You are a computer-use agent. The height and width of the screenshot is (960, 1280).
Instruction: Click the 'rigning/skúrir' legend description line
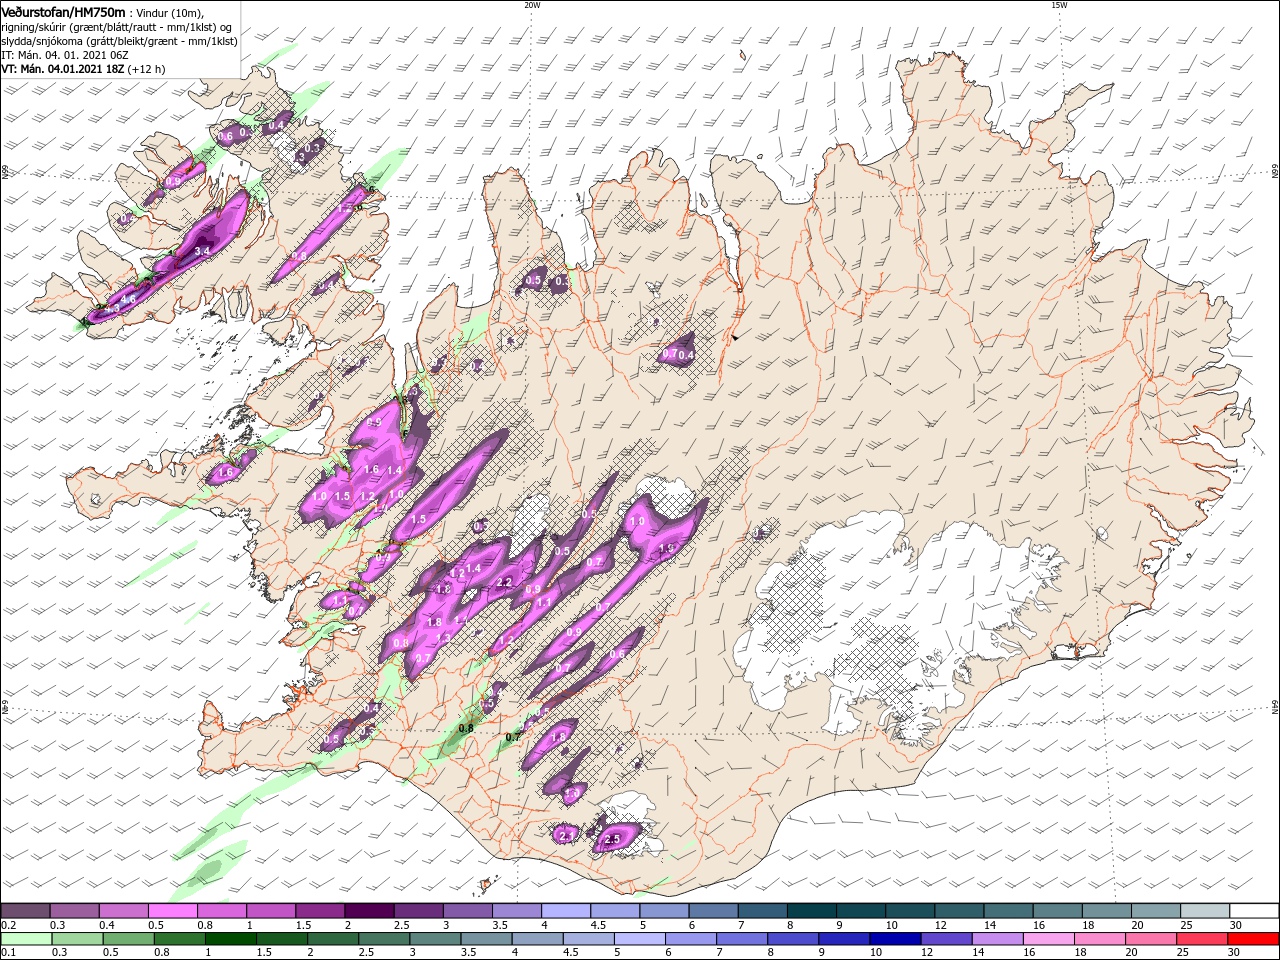[117, 27]
